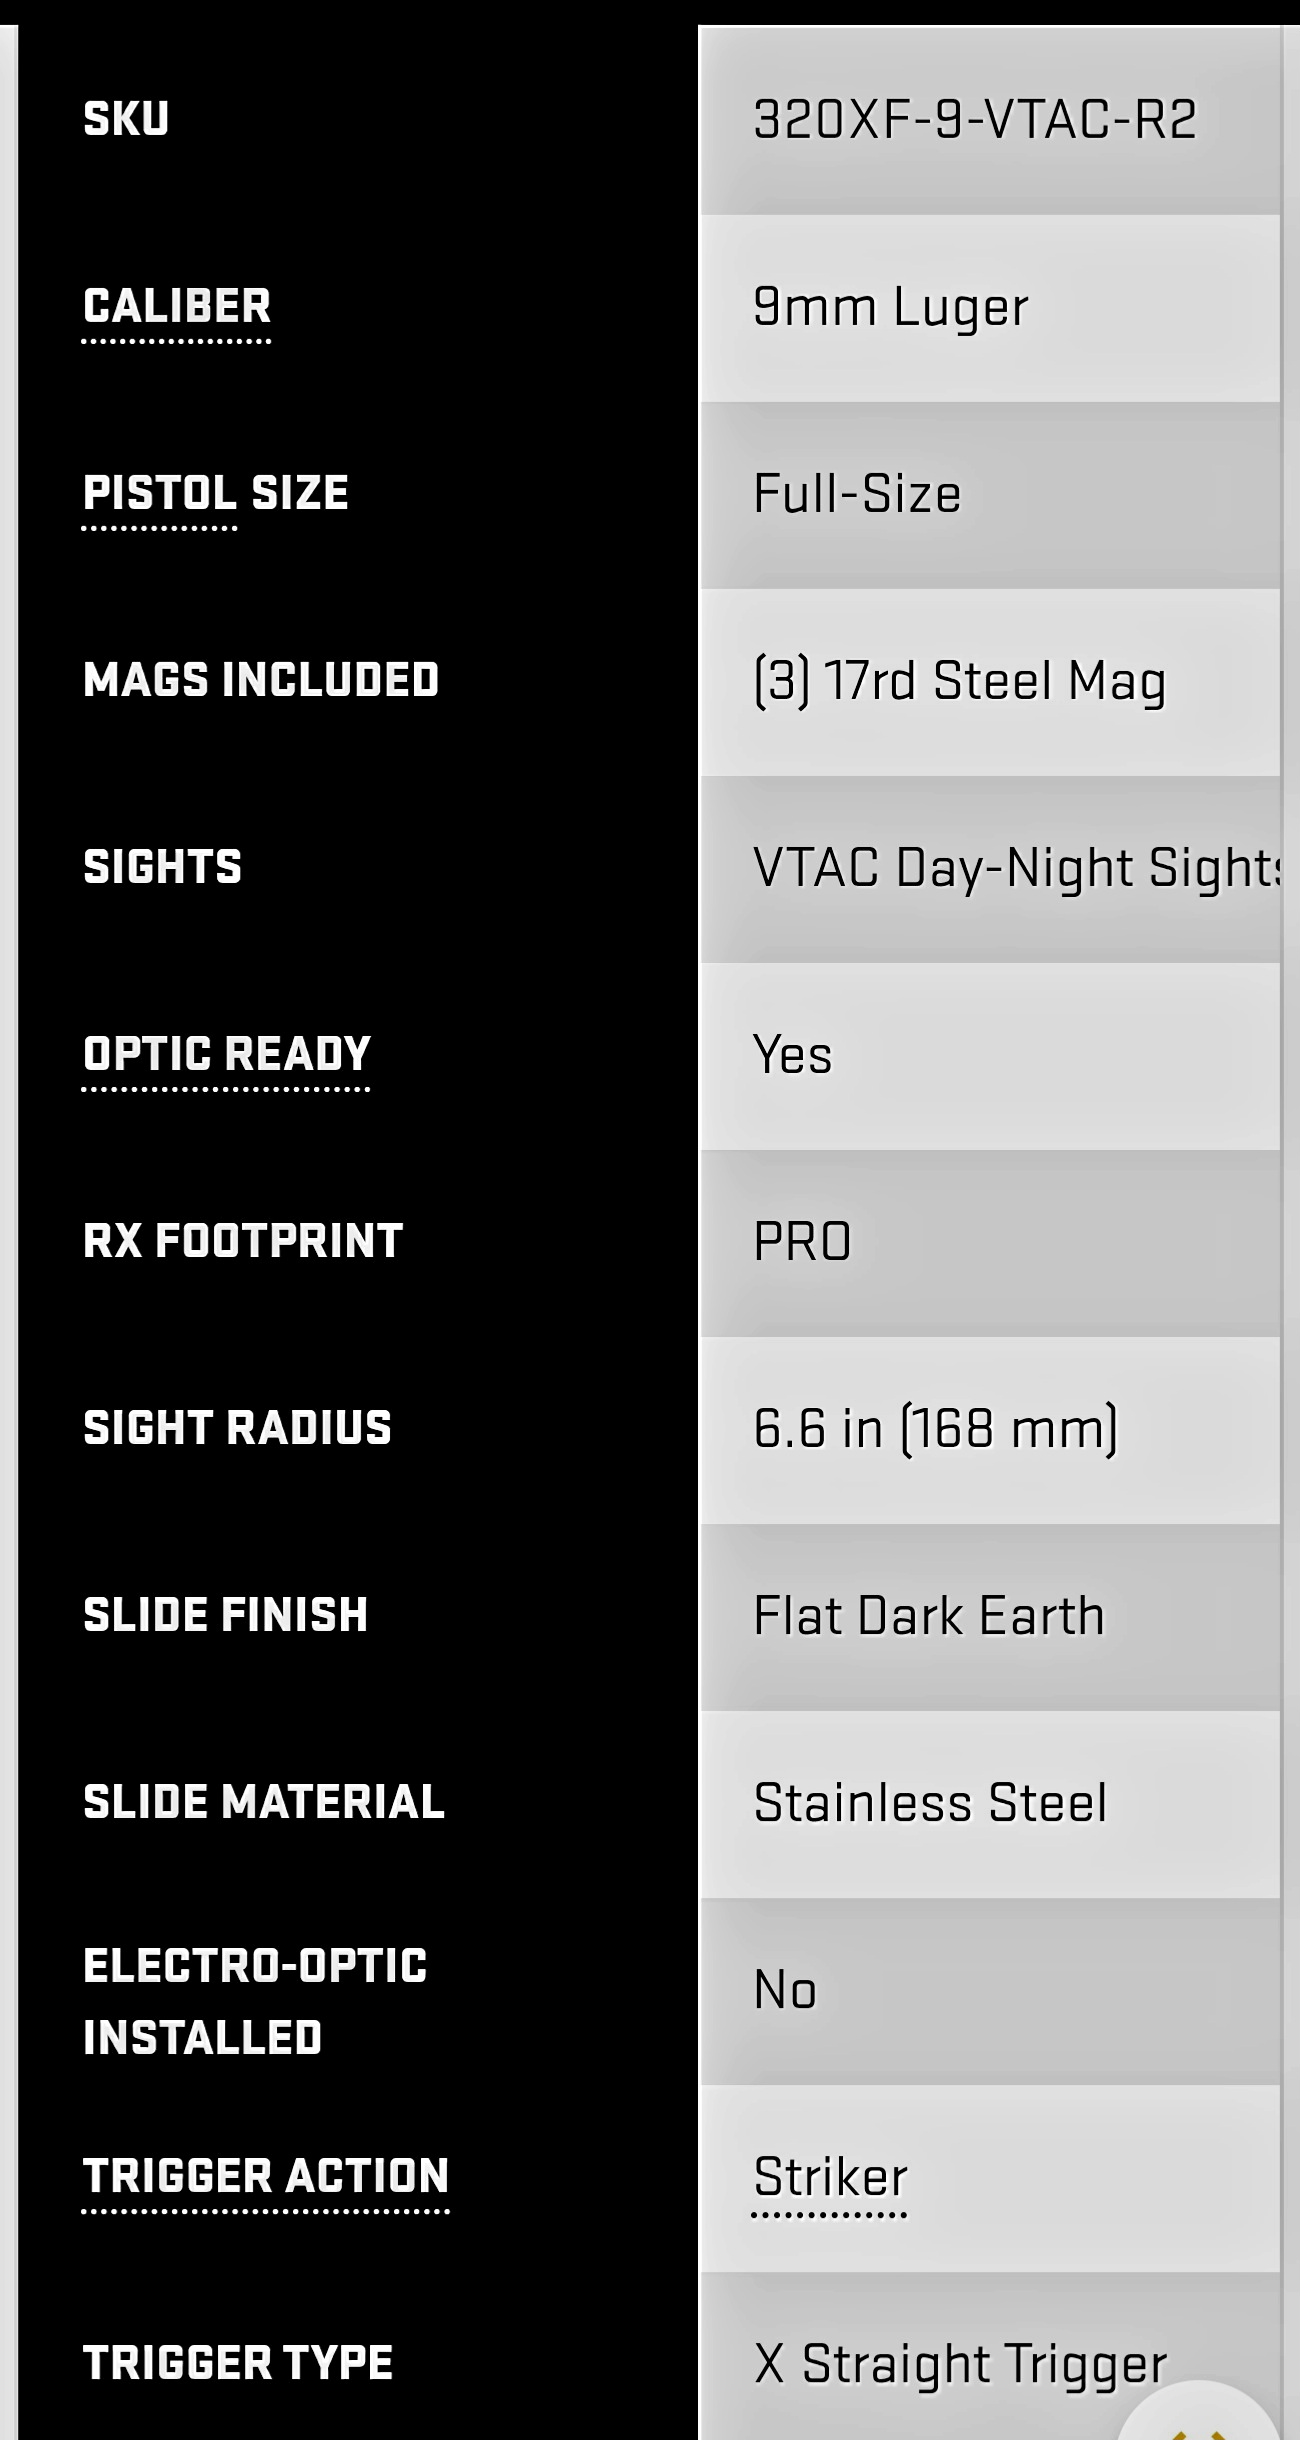Select the ELECTRO-OPTIC INSTALLED label

pyautogui.click(x=255, y=2002)
